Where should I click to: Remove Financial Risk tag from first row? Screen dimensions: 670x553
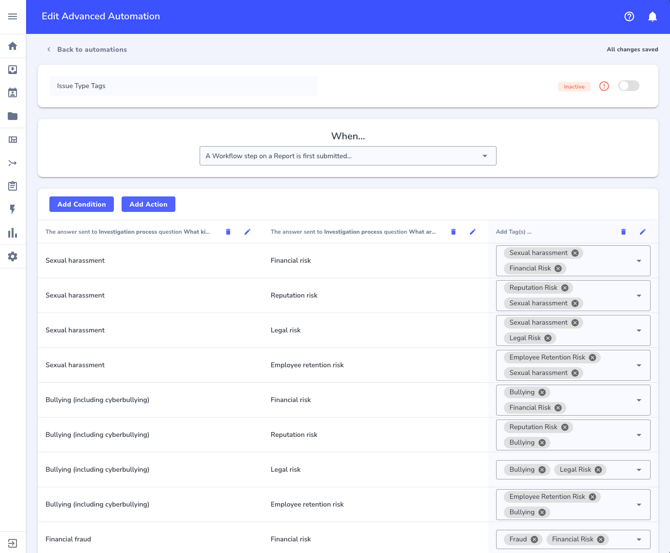click(558, 268)
